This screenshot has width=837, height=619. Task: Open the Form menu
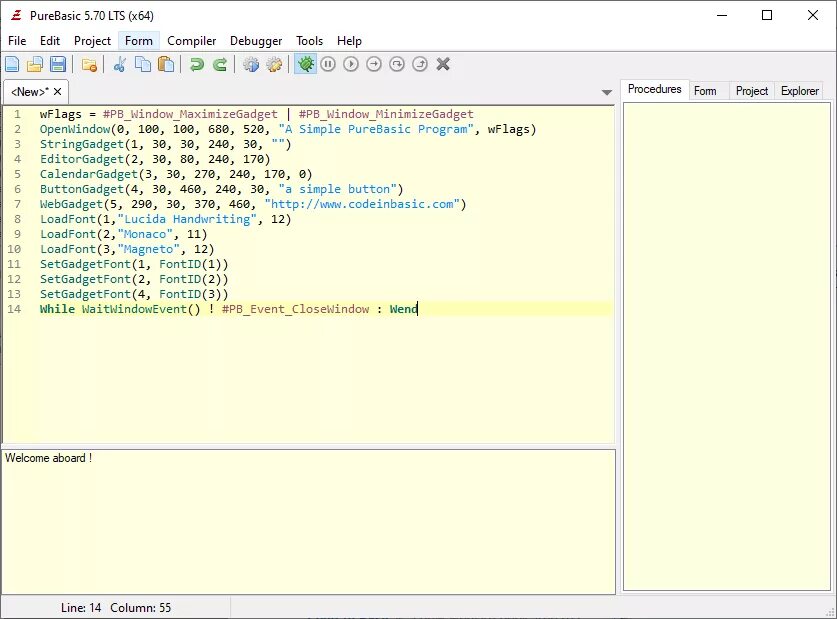pos(139,41)
